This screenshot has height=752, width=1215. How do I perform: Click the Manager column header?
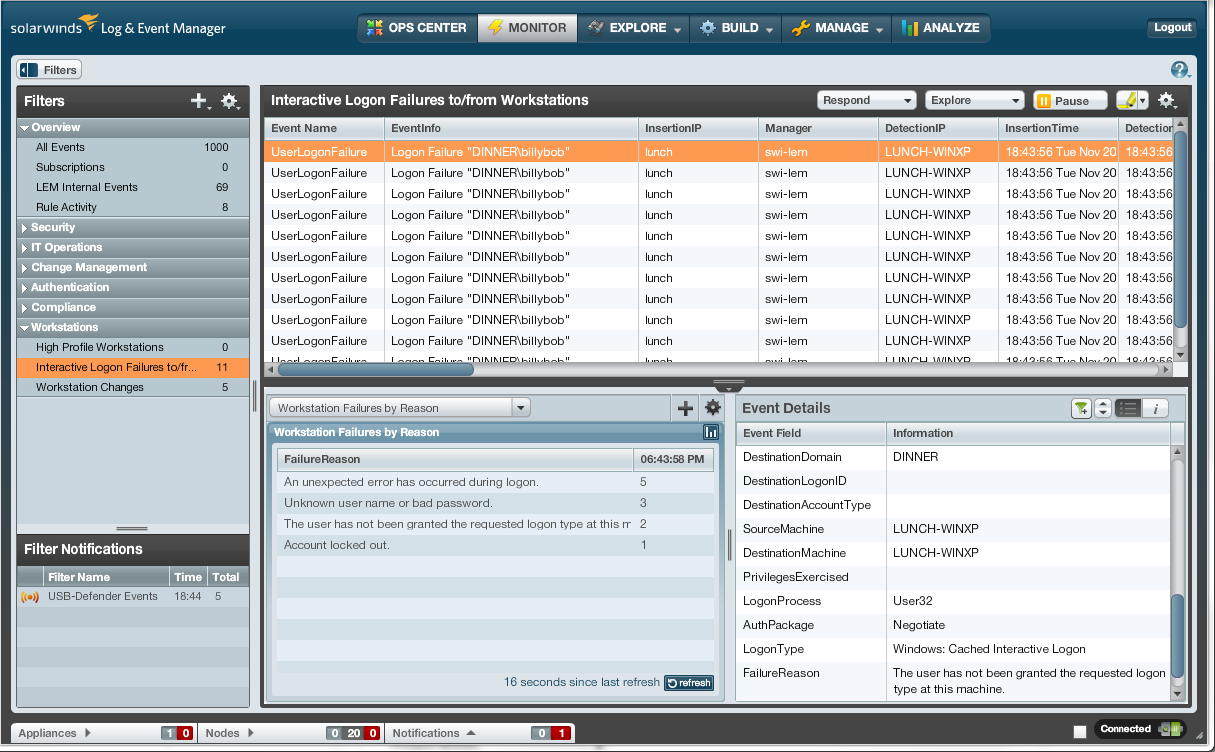[818, 128]
